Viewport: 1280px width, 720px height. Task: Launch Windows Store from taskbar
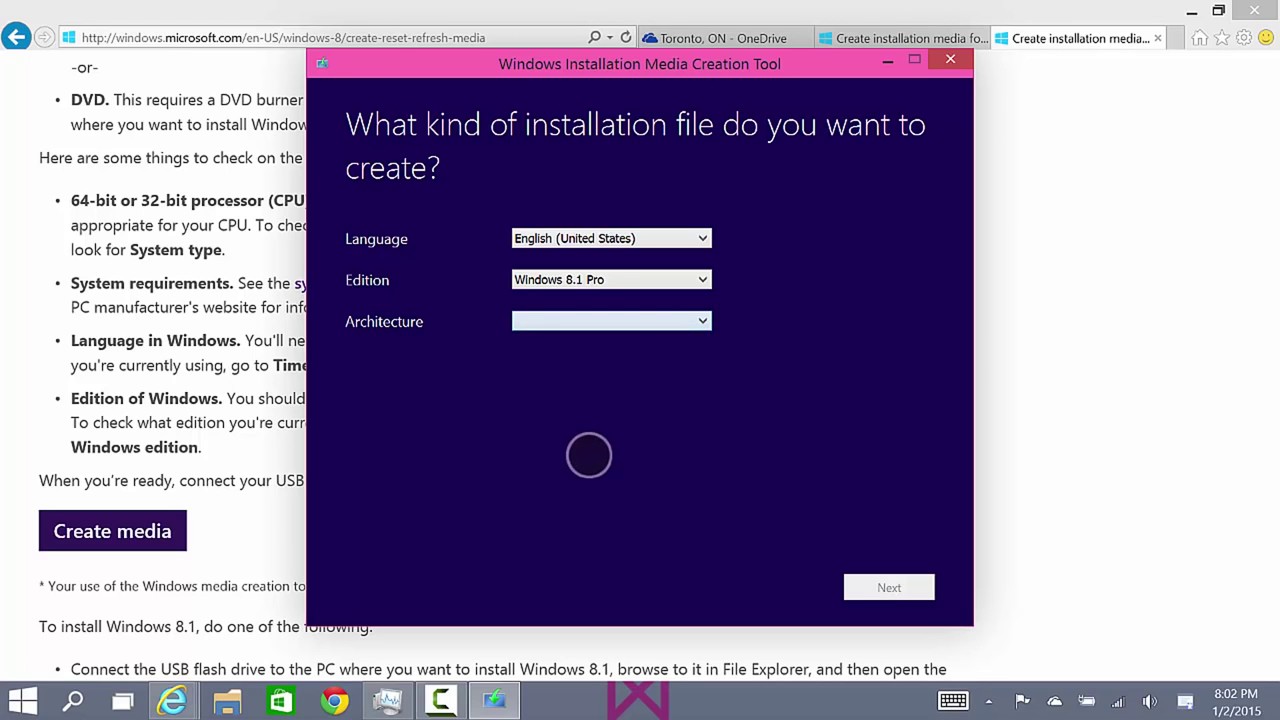coord(280,701)
